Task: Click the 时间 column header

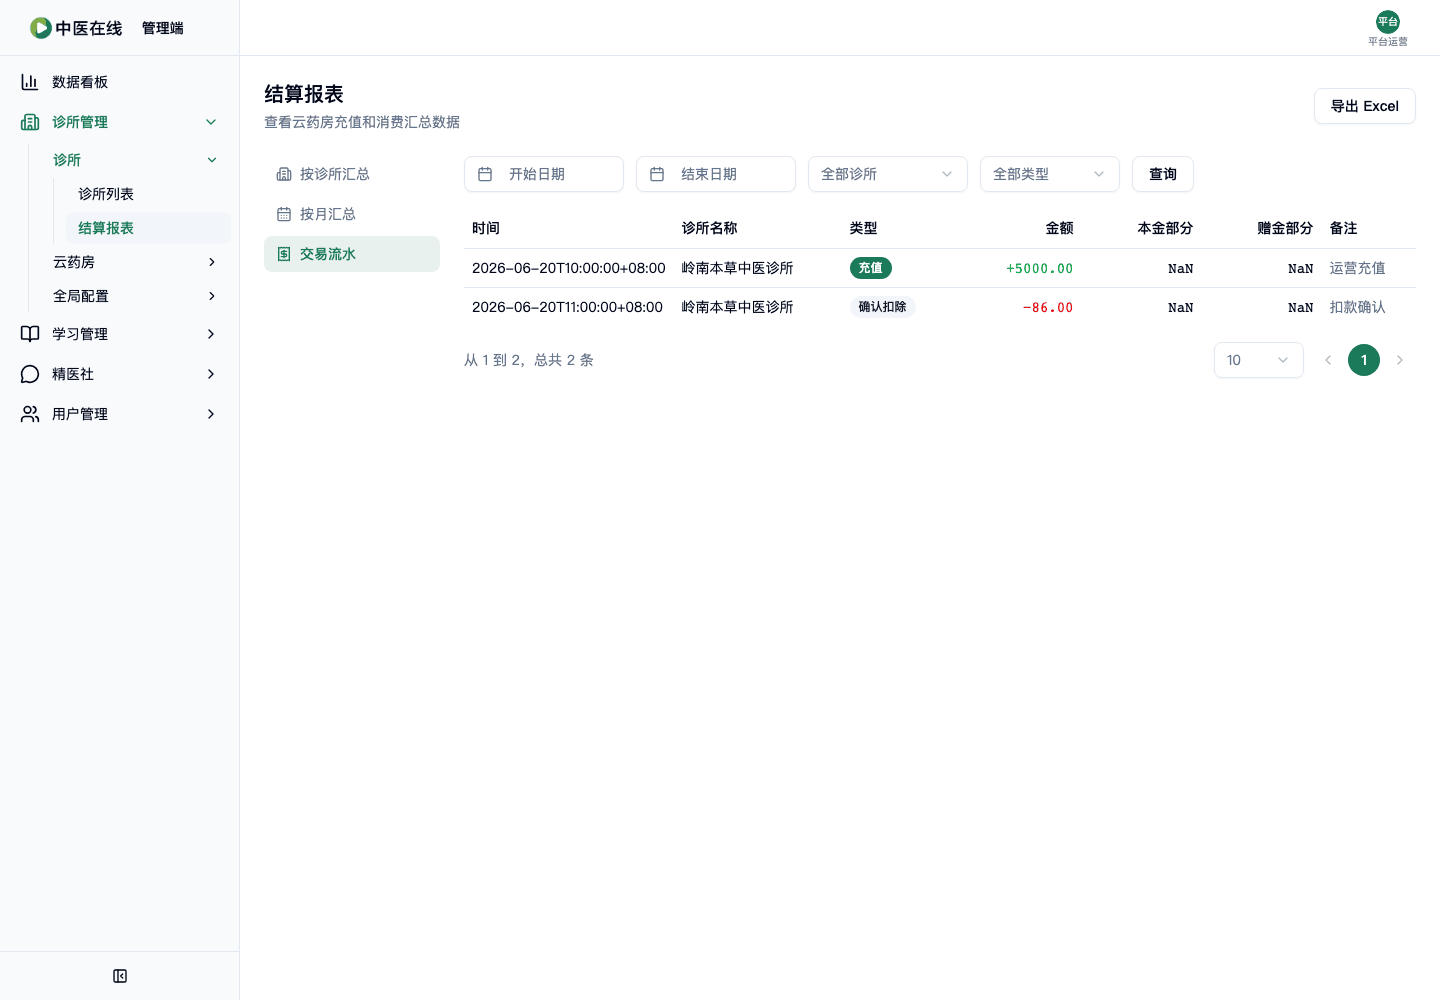Action: pyautogui.click(x=486, y=228)
